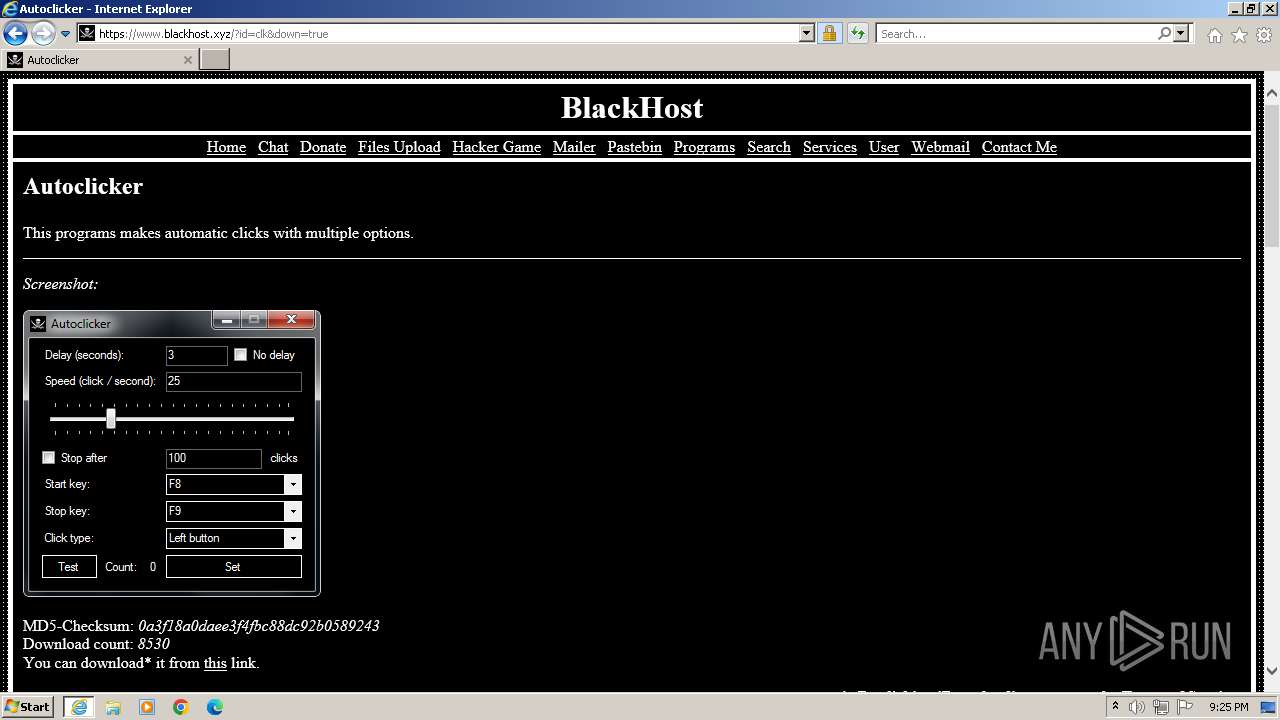Click the BlackHost site title
The image size is (1280, 720).
(x=632, y=107)
